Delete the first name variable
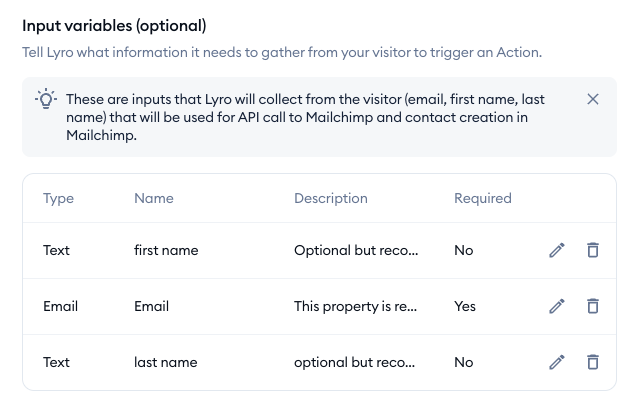Screen dimensions: 633x402 coord(592,250)
